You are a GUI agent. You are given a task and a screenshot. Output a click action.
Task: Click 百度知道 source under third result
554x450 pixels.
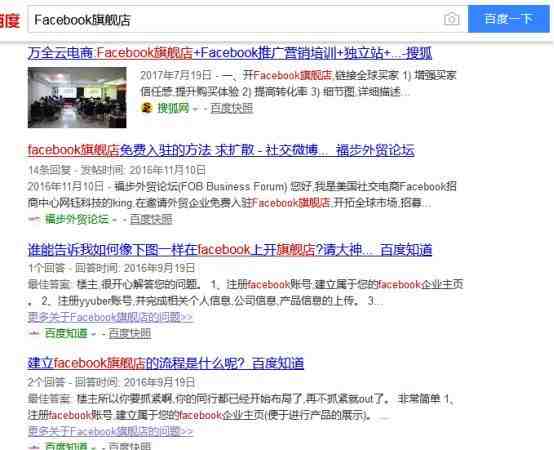[66, 333]
